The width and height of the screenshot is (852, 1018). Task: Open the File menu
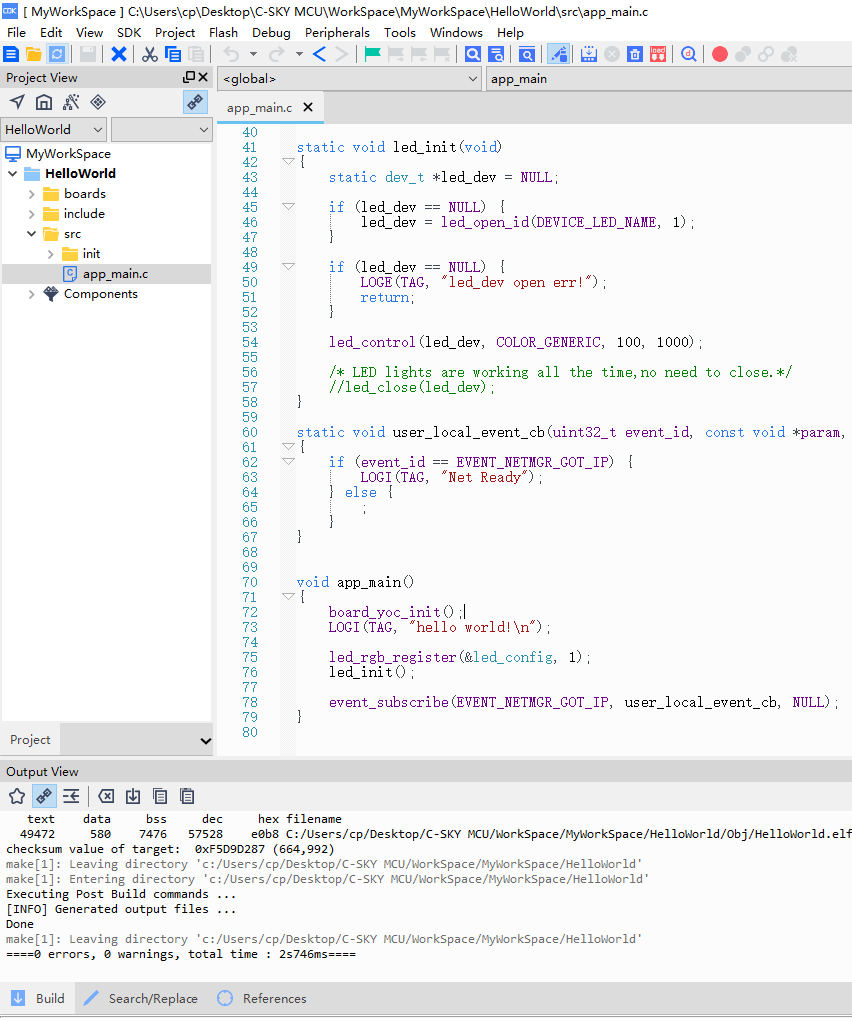[16, 32]
